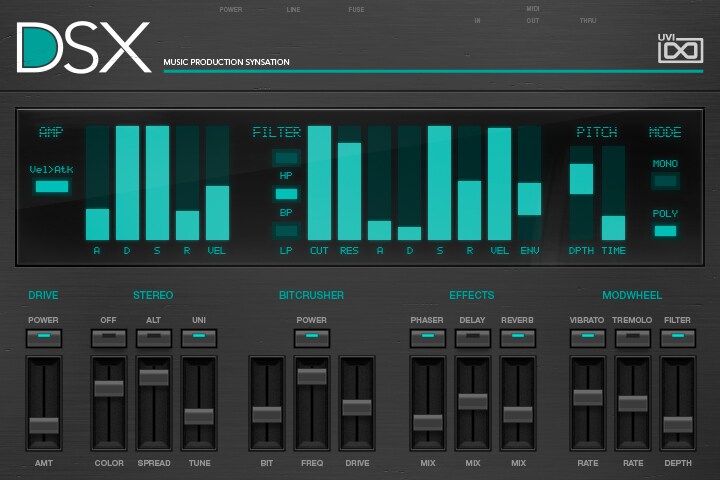Set stereo mode to UNI
Viewport: 720px width, 480px height.
tap(199, 339)
